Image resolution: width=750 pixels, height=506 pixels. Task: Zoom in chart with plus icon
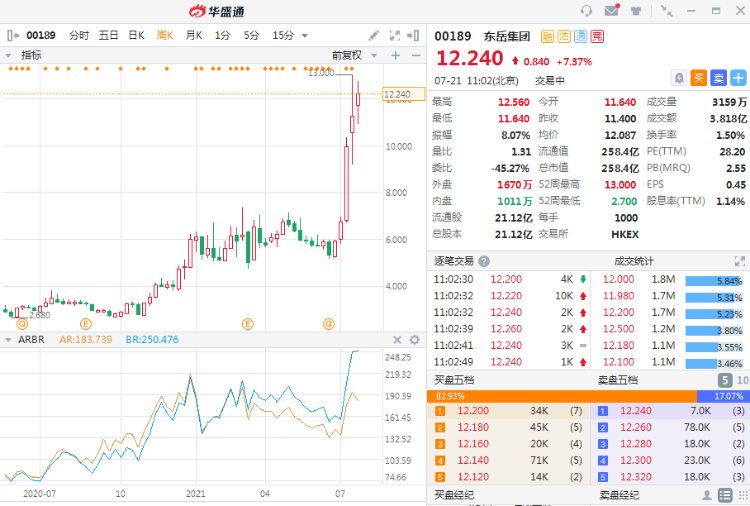click(396, 55)
